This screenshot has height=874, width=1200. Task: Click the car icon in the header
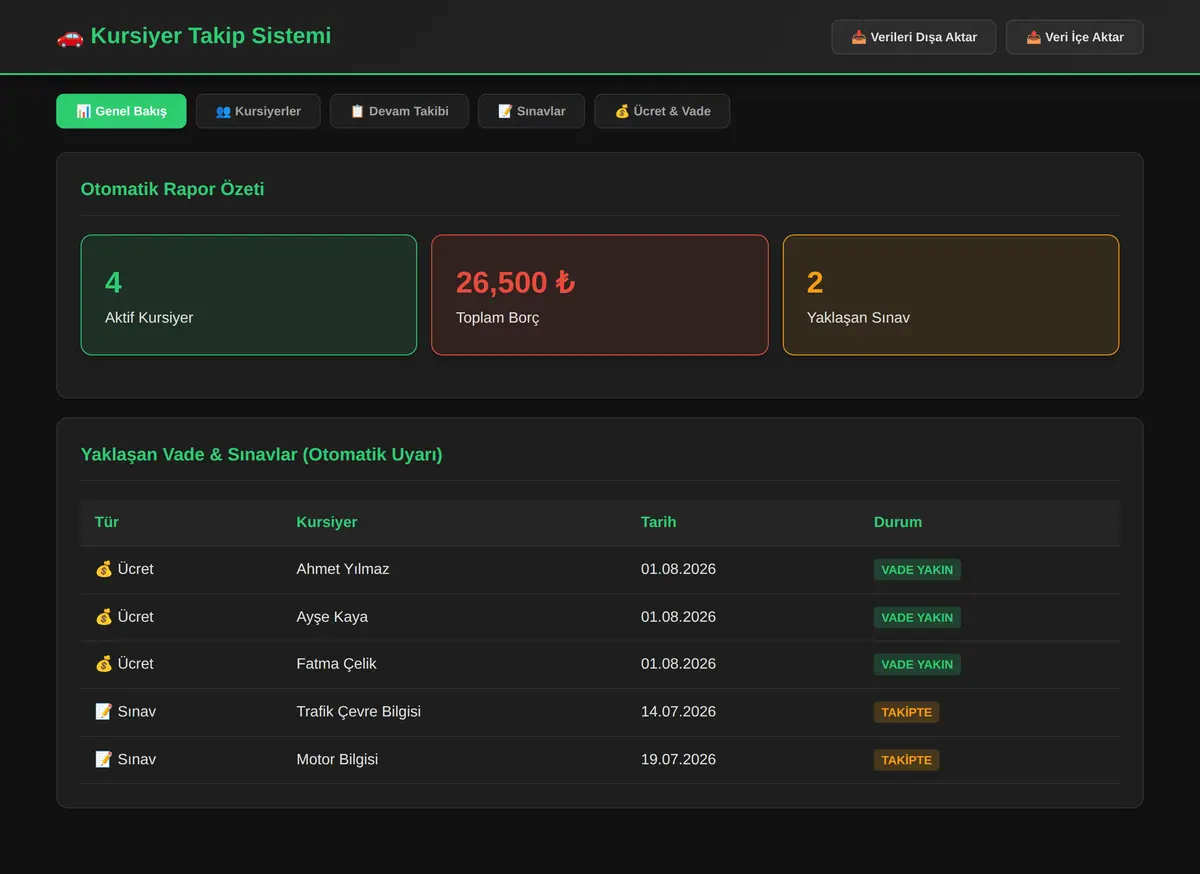(70, 37)
